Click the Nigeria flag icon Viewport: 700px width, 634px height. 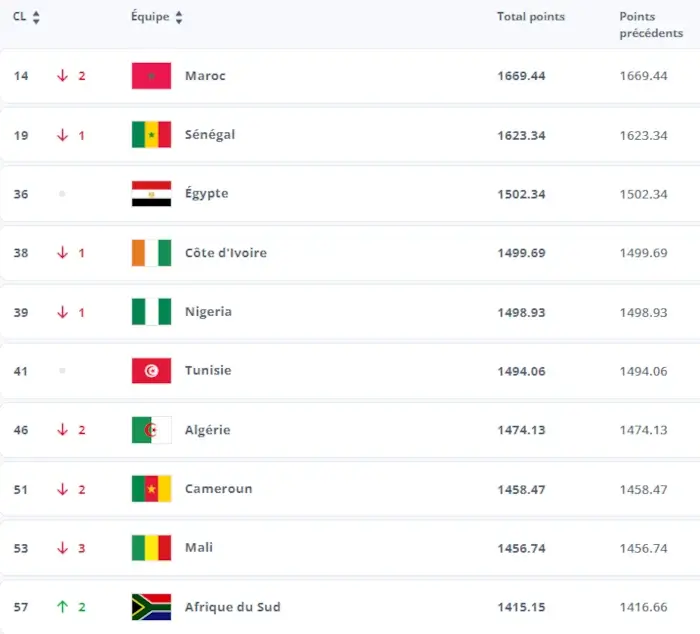(151, 312)
